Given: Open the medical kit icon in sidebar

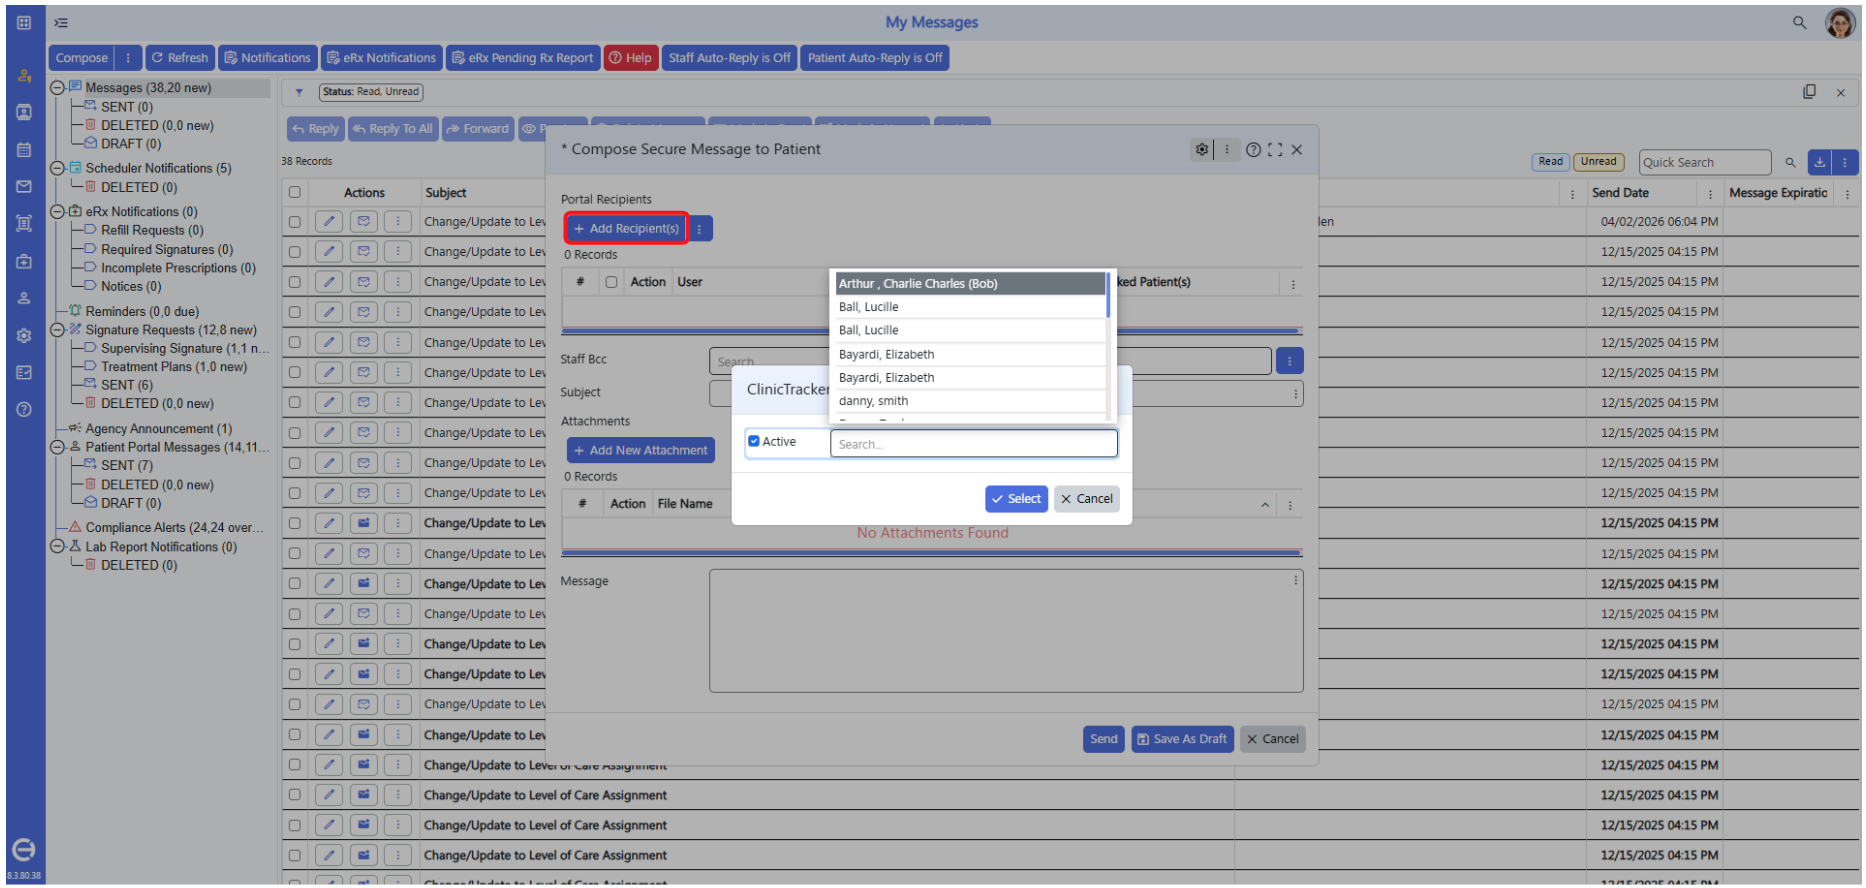Looking at the screenshot, I should click(24, 261).
